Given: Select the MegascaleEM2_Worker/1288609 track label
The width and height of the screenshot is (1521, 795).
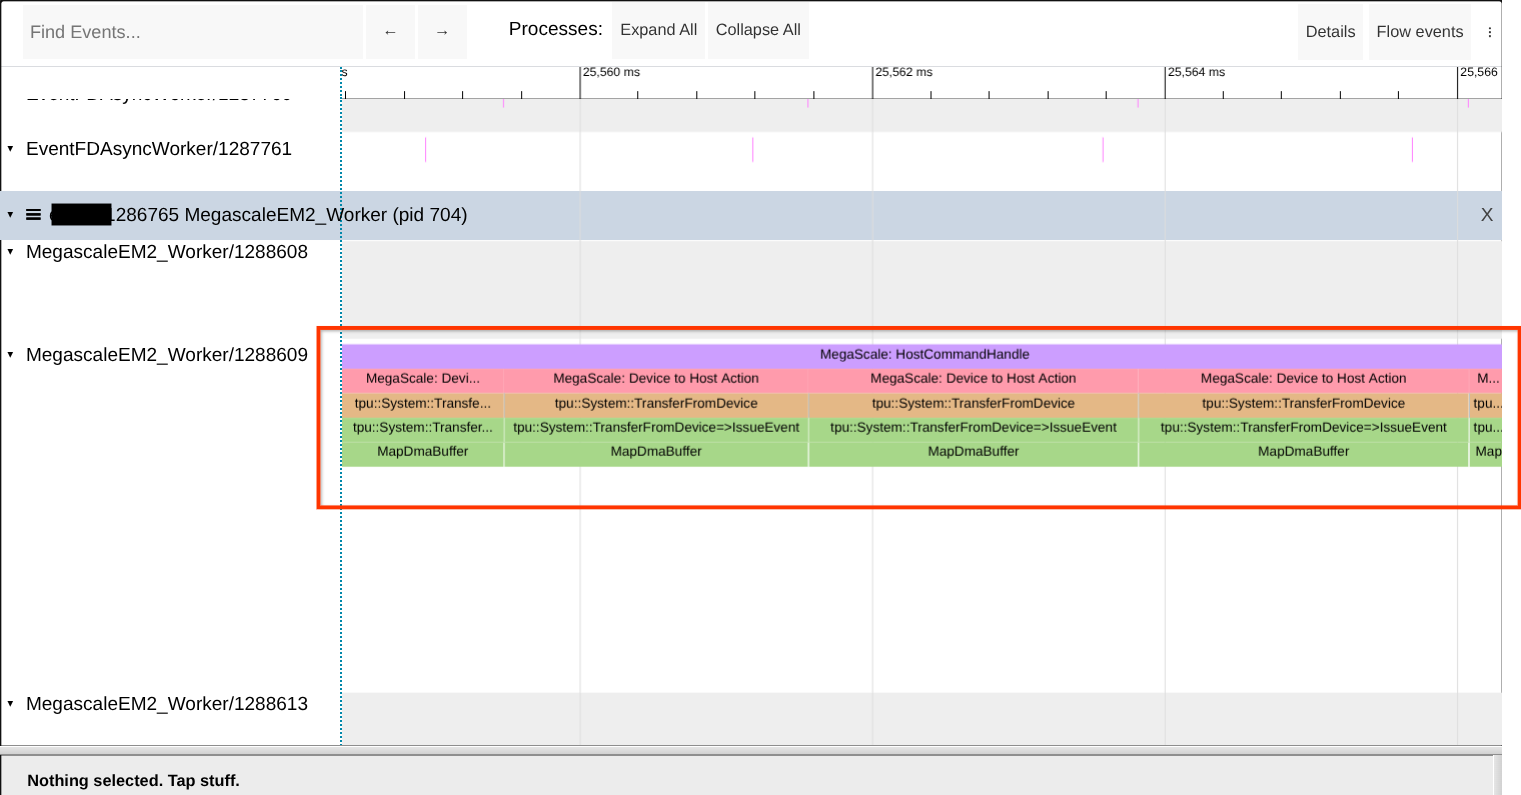Looking at the screenshot, I should [166, 354].
